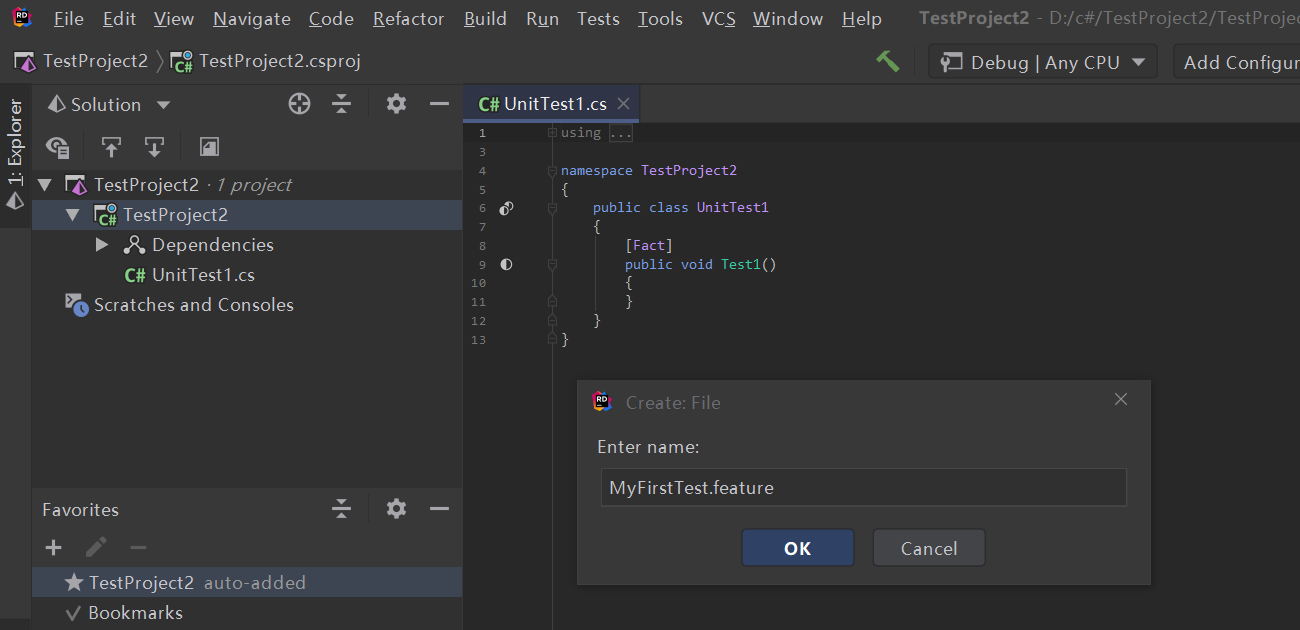Expand the Dependencies node
The width and height of the screenshot is (1300, 630).
pos(101,245)
